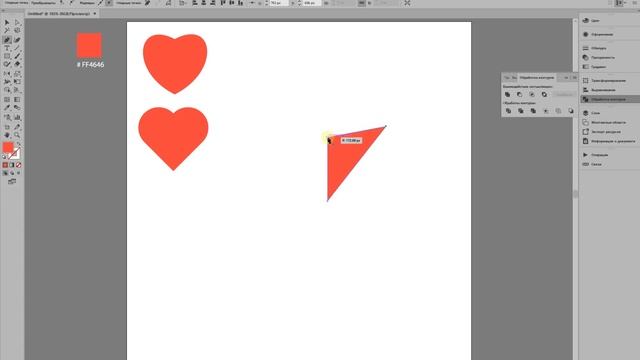Click Merge pathfinder icon

(x=533, y=111)
